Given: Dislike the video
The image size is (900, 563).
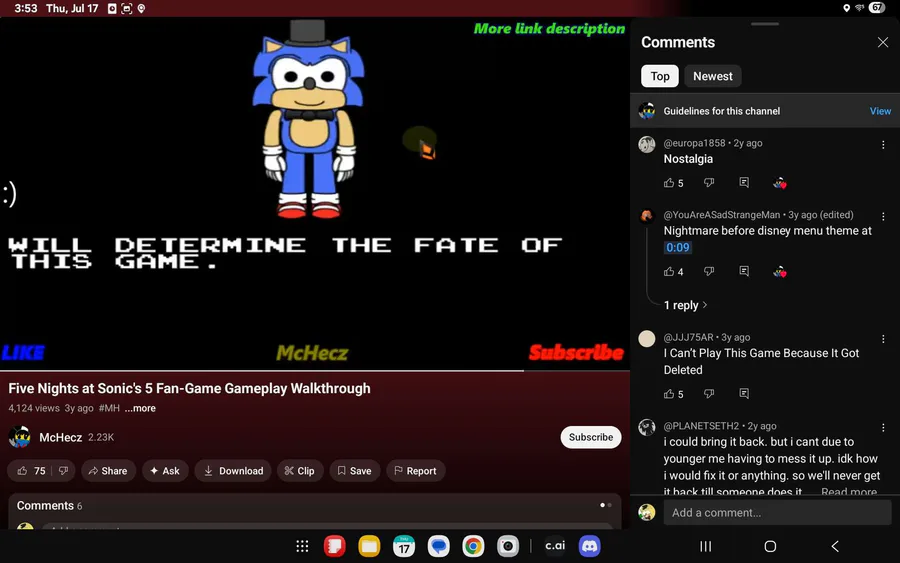Looking at the screenshot, I should pyautogui.click(x=63, y=471).
